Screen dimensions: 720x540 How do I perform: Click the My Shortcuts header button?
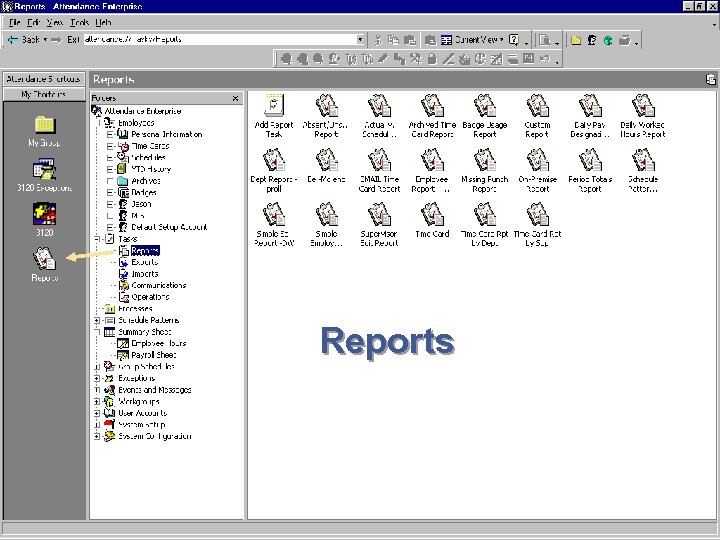pyautogui.click(x=44, y=94)
